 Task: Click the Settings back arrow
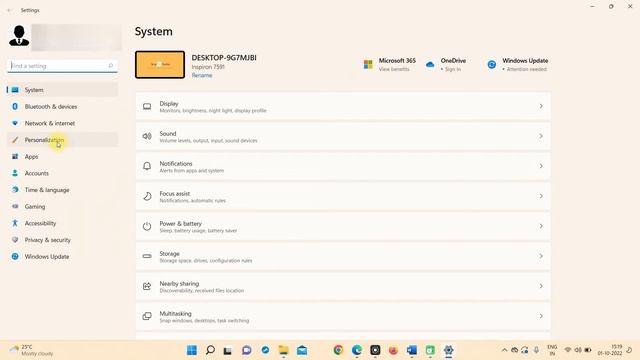(x=10, y=10)
